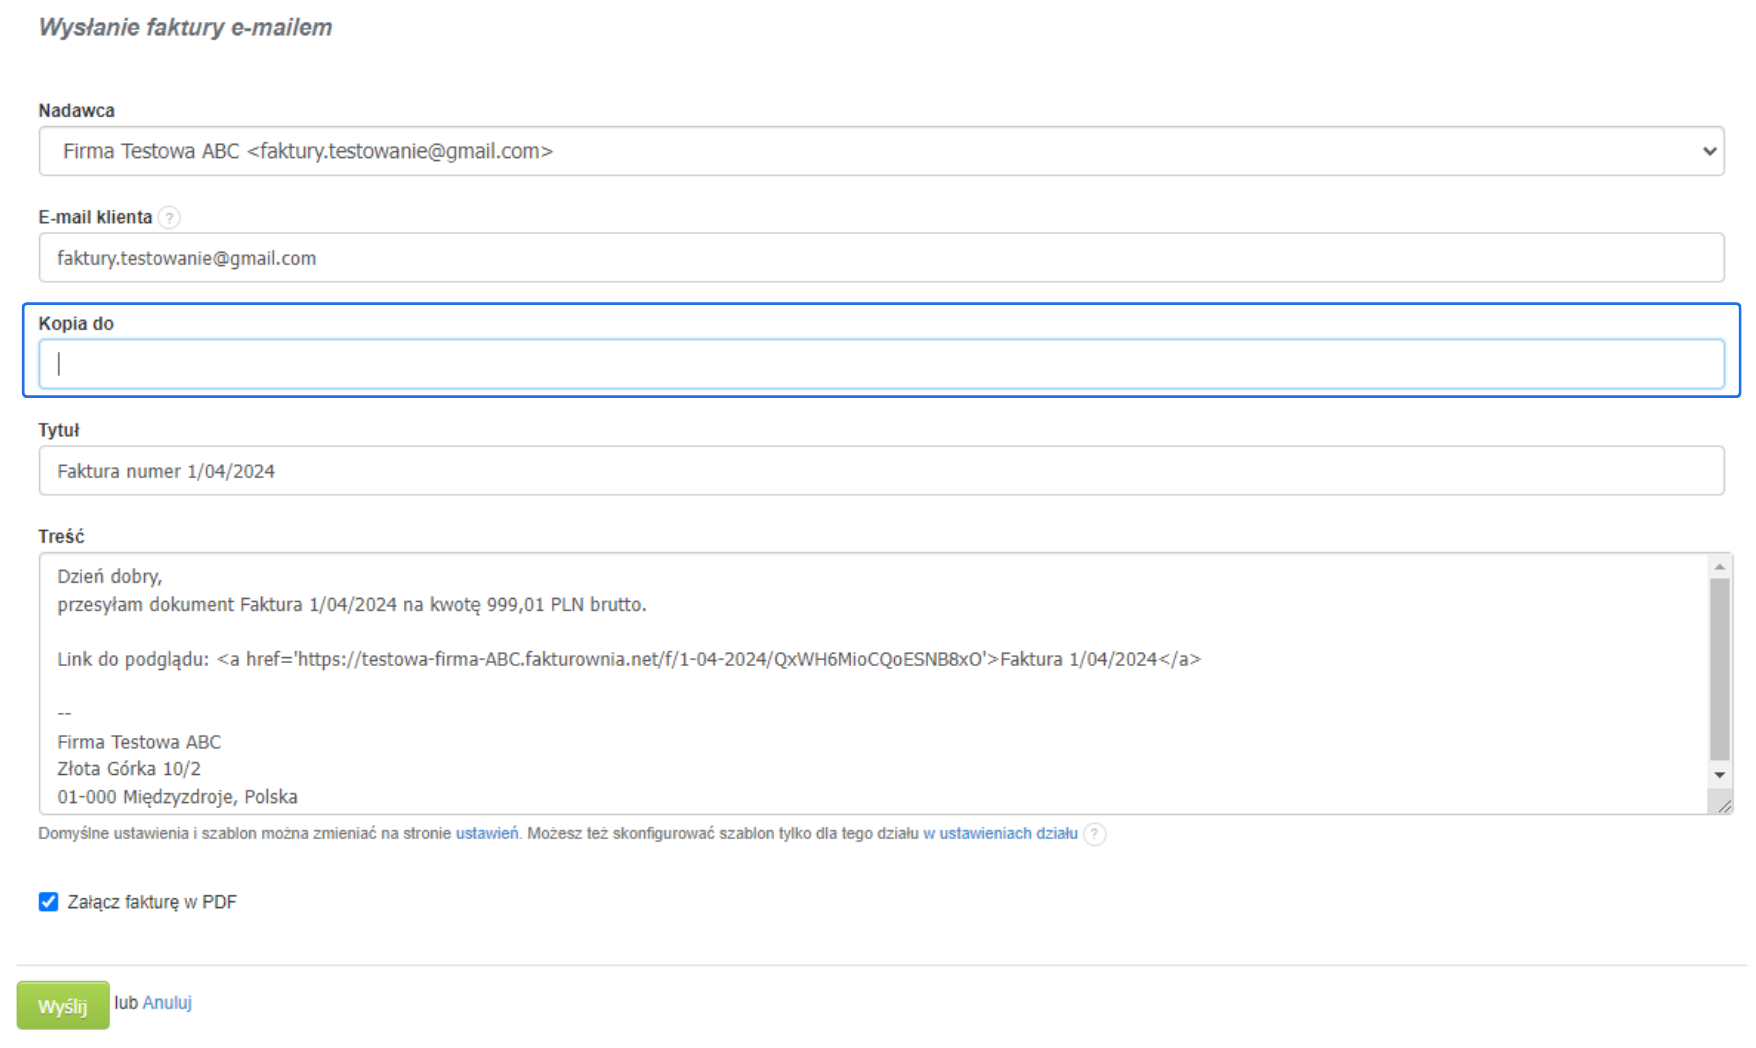Click the Tytuł subject input field
This screenshot has width=1756, height=1048.
(x=880, y=471)
